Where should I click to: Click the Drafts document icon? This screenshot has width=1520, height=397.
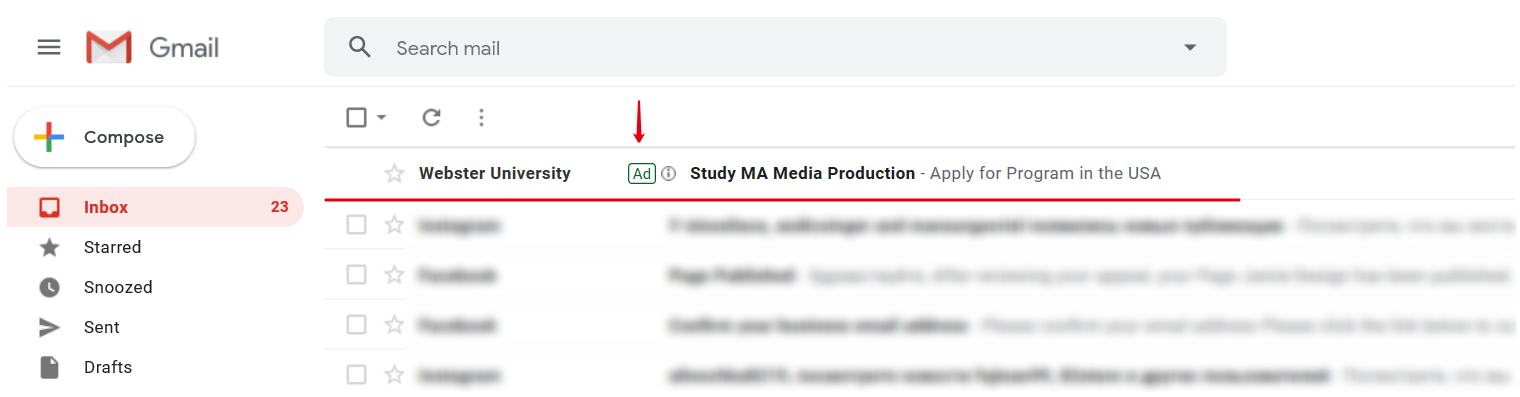49,367
